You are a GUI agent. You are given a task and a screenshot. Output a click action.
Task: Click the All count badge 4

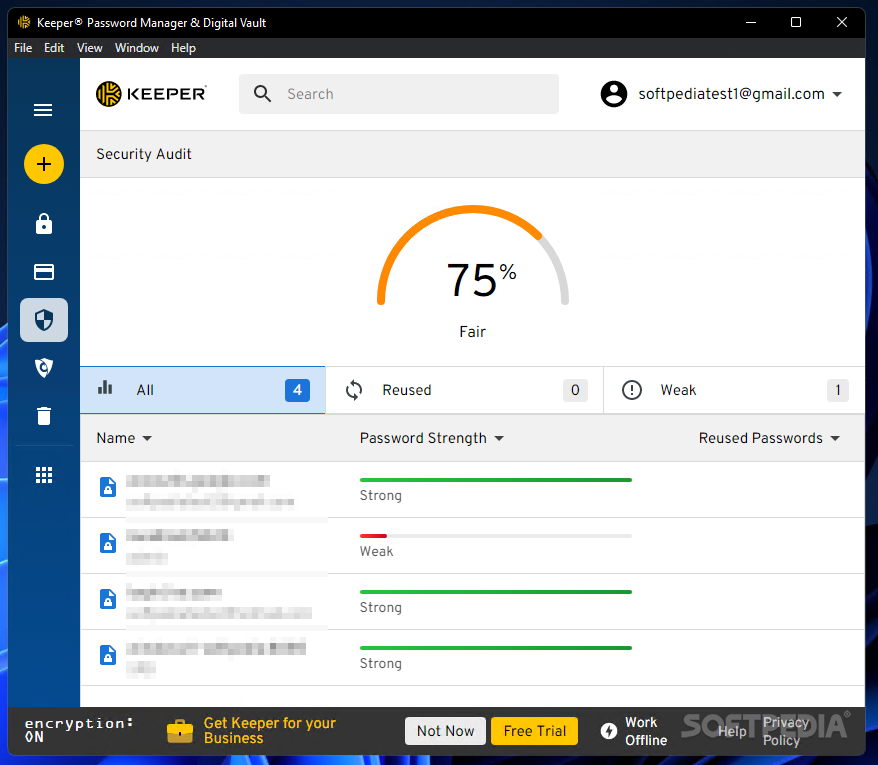click(297, 390)
